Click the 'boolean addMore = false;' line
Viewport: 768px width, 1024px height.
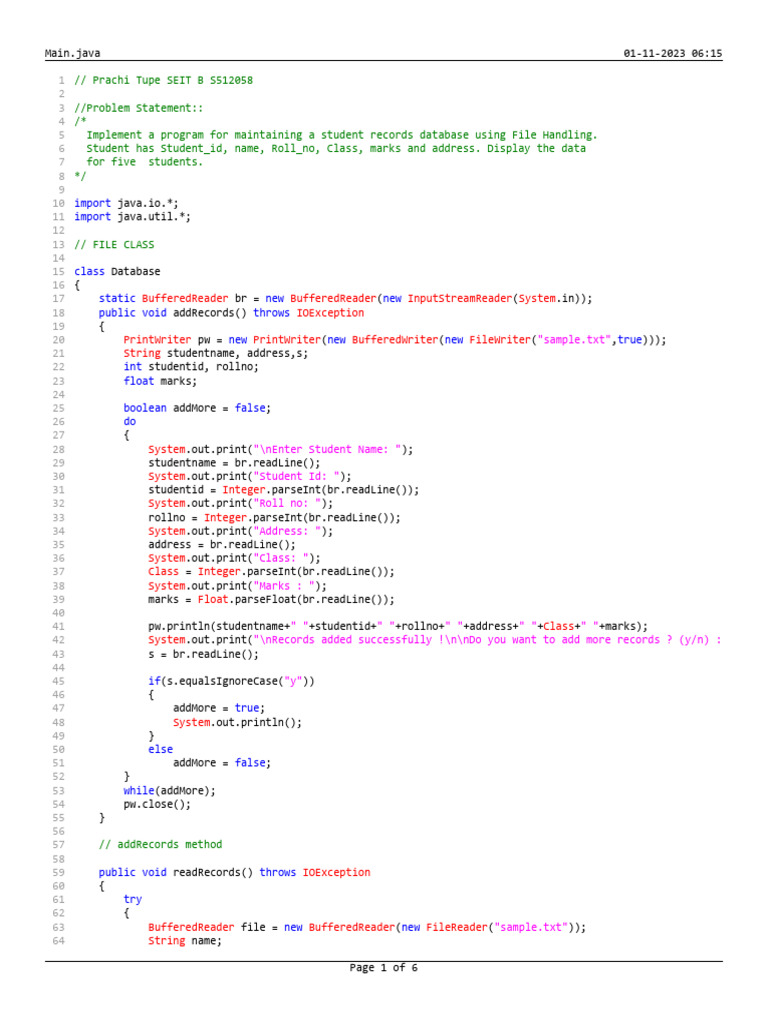click(x=197, y=408)
